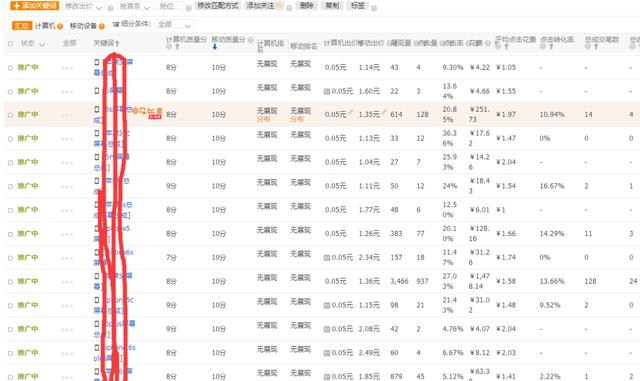The width and height of the screenshot is (640, 381).
Task: Click edit pencil next to 1.35元 mobile bid
Action: (x=384, y=112)
